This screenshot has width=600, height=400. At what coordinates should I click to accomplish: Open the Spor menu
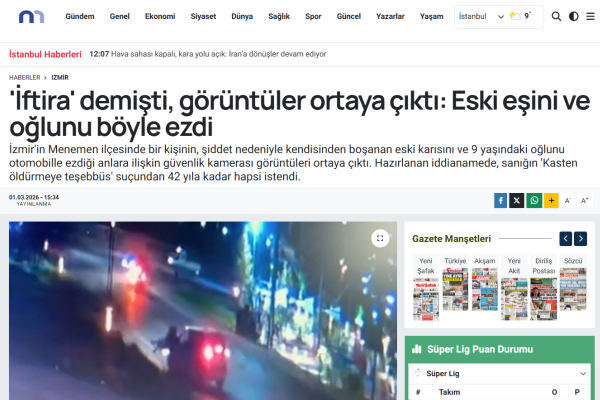coord(313,16)
